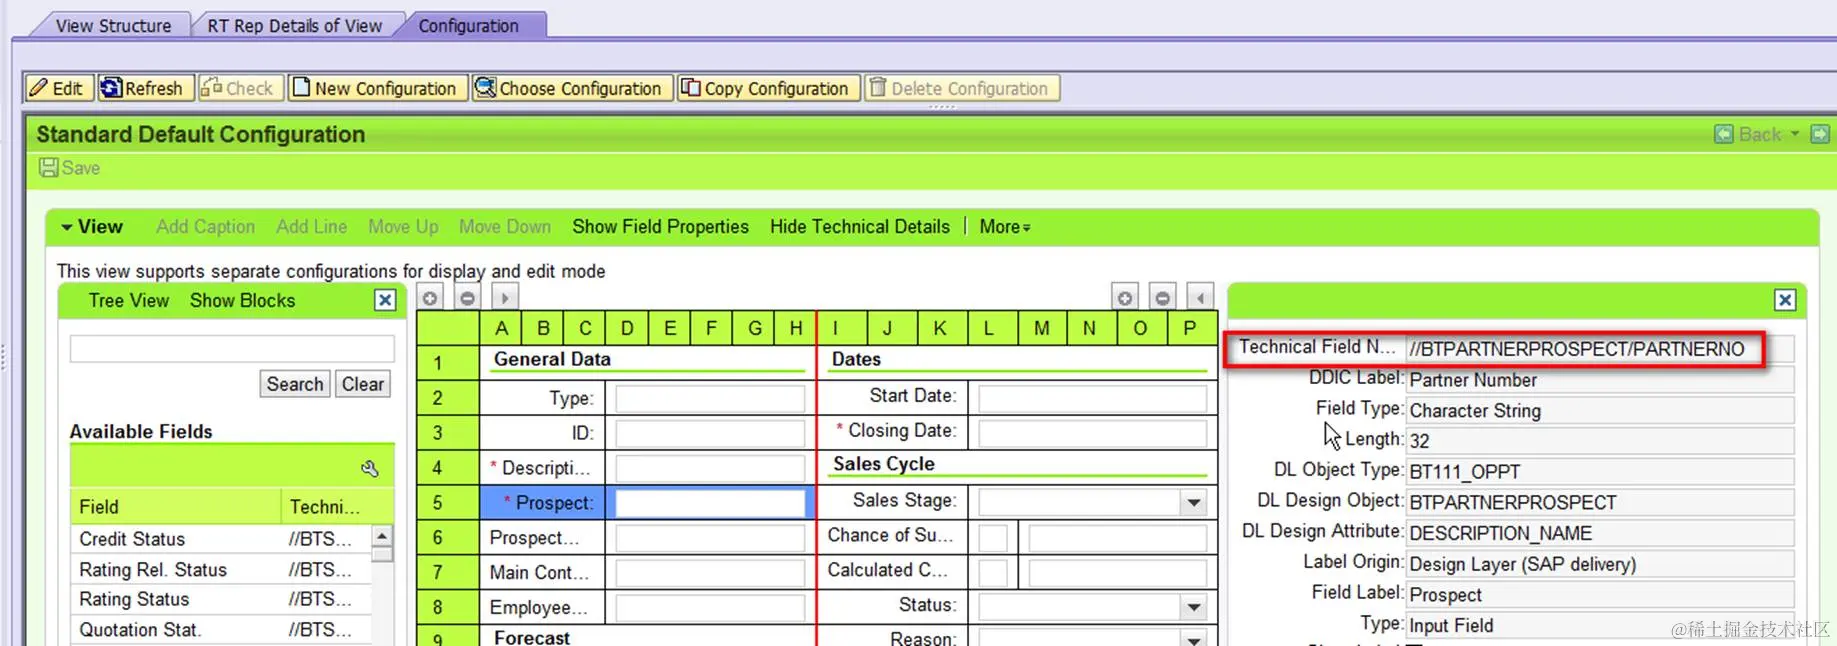Select the Configuration tab
Screen dimensions: 1837x646
(x=468, y=25)
